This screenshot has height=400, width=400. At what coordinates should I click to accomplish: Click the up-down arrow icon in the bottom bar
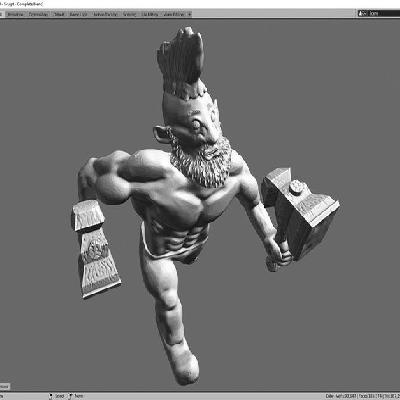pos(51,396)
